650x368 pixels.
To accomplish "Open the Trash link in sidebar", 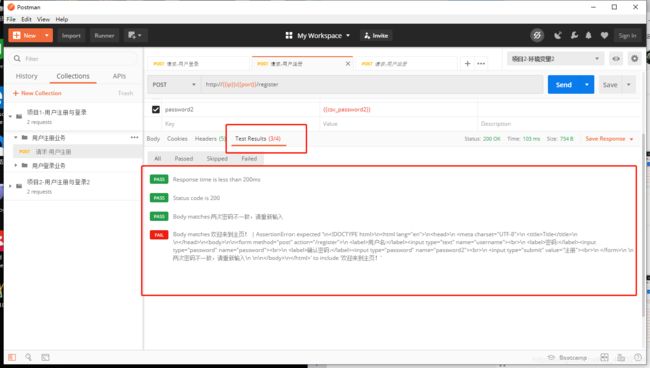I will (x=126, y=93).
